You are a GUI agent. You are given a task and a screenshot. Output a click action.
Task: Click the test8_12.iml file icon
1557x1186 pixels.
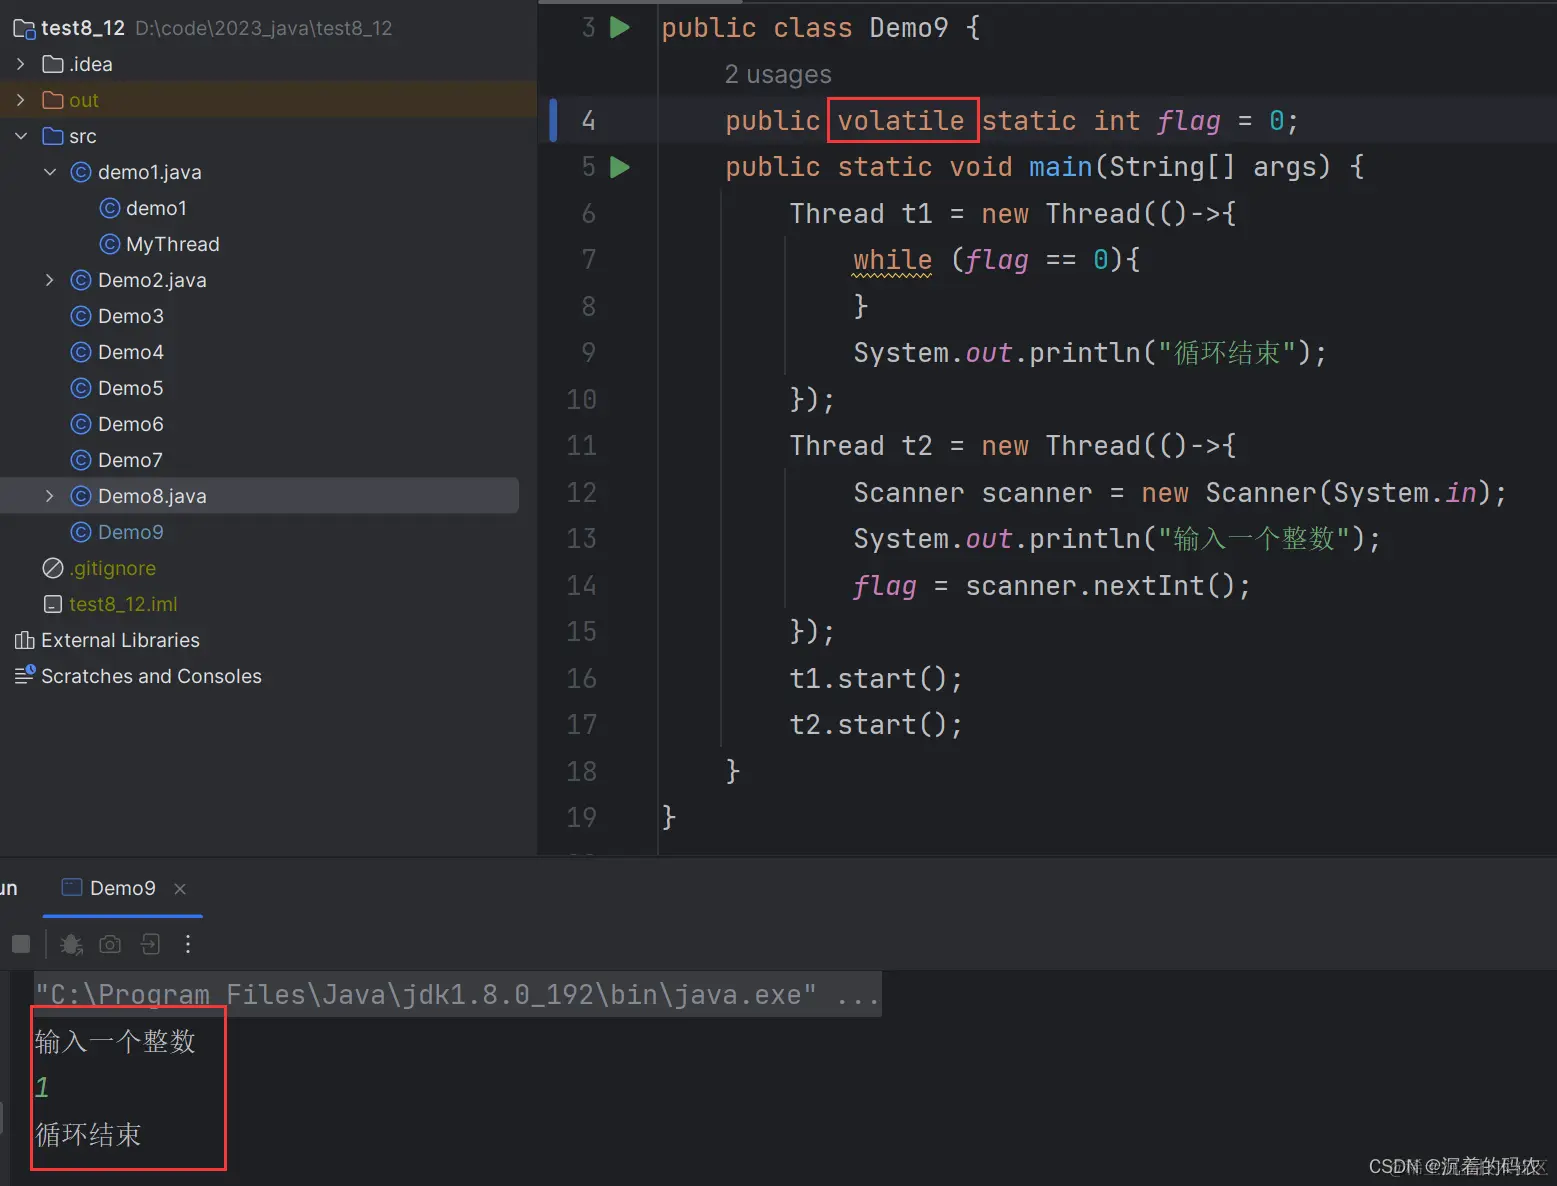pos(53,604)
